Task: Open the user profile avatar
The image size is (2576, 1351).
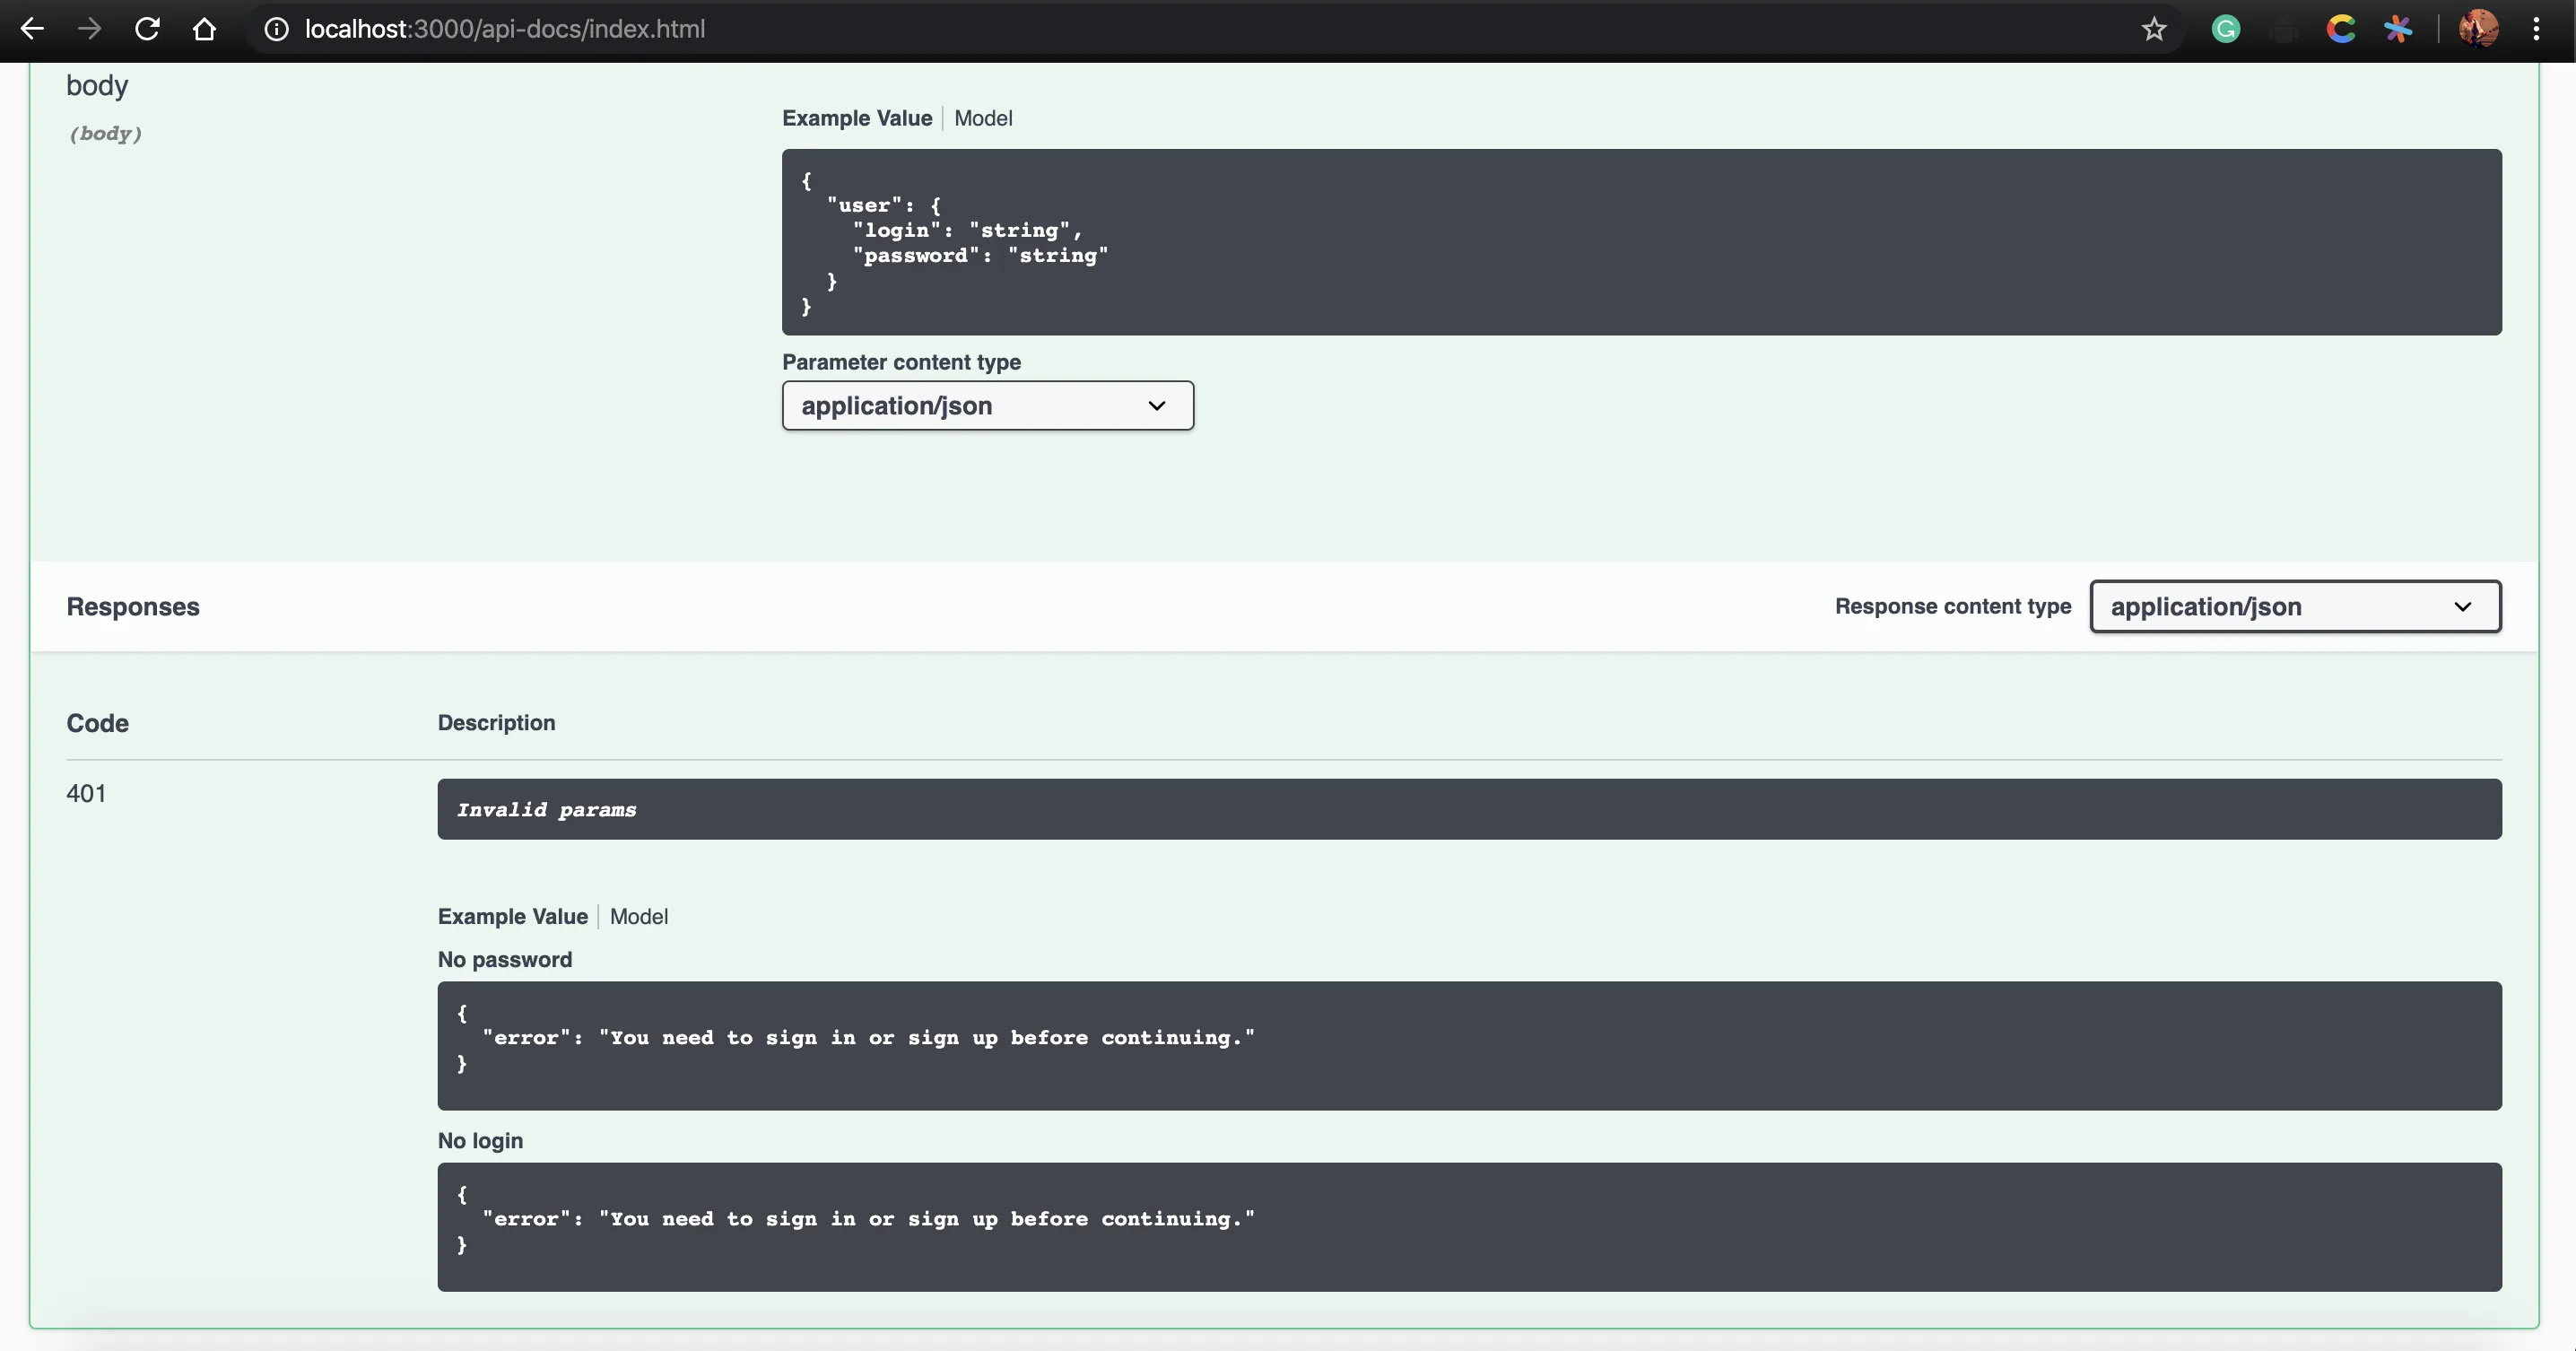Action: (x=2478, y=29)
